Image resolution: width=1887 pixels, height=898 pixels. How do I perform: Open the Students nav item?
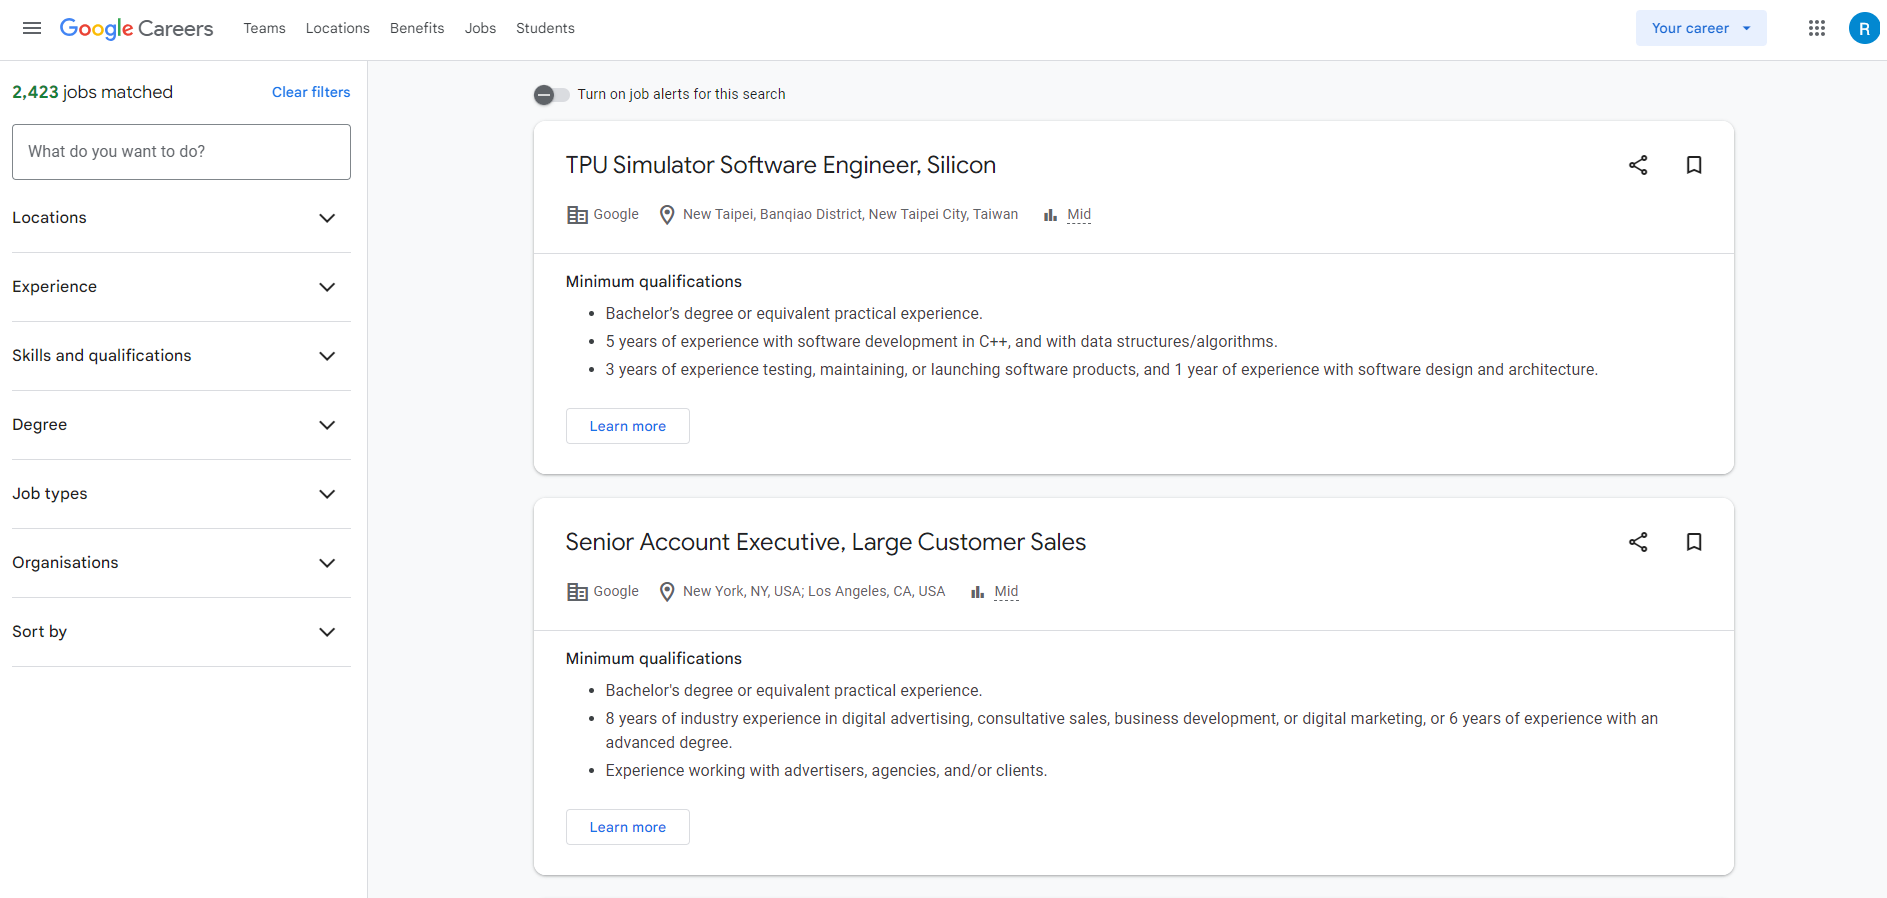pyautogui.click(x=545, y=28)
